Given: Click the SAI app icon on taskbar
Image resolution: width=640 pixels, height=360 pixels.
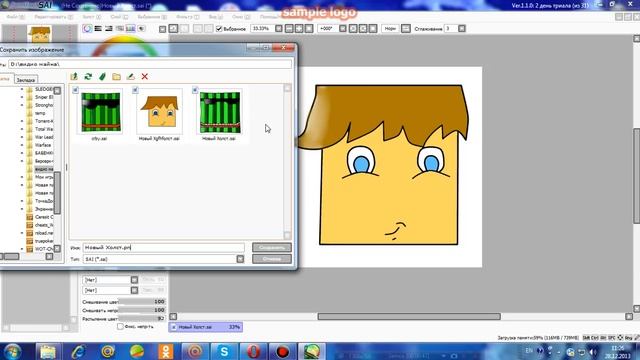Looking at the screenshot, I should click(312, 351).
